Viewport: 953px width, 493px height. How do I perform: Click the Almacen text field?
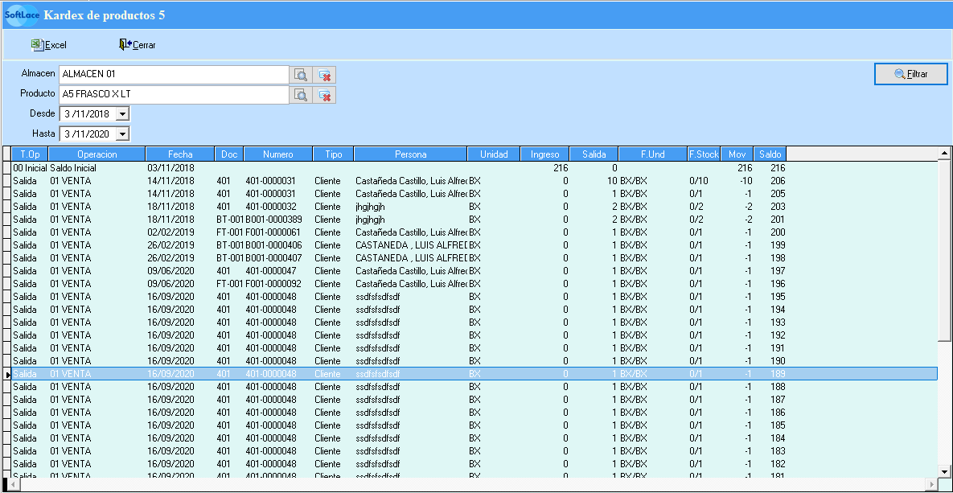[x=173, y=75]
